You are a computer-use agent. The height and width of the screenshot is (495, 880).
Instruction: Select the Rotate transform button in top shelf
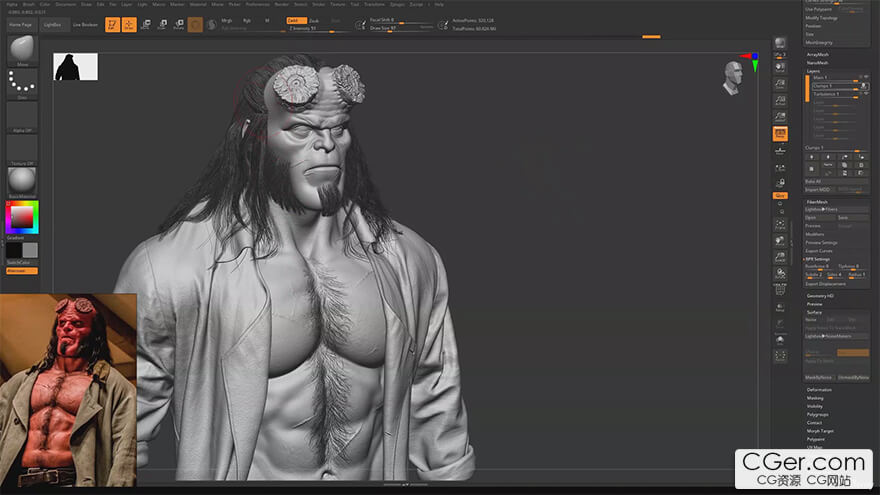179,25
